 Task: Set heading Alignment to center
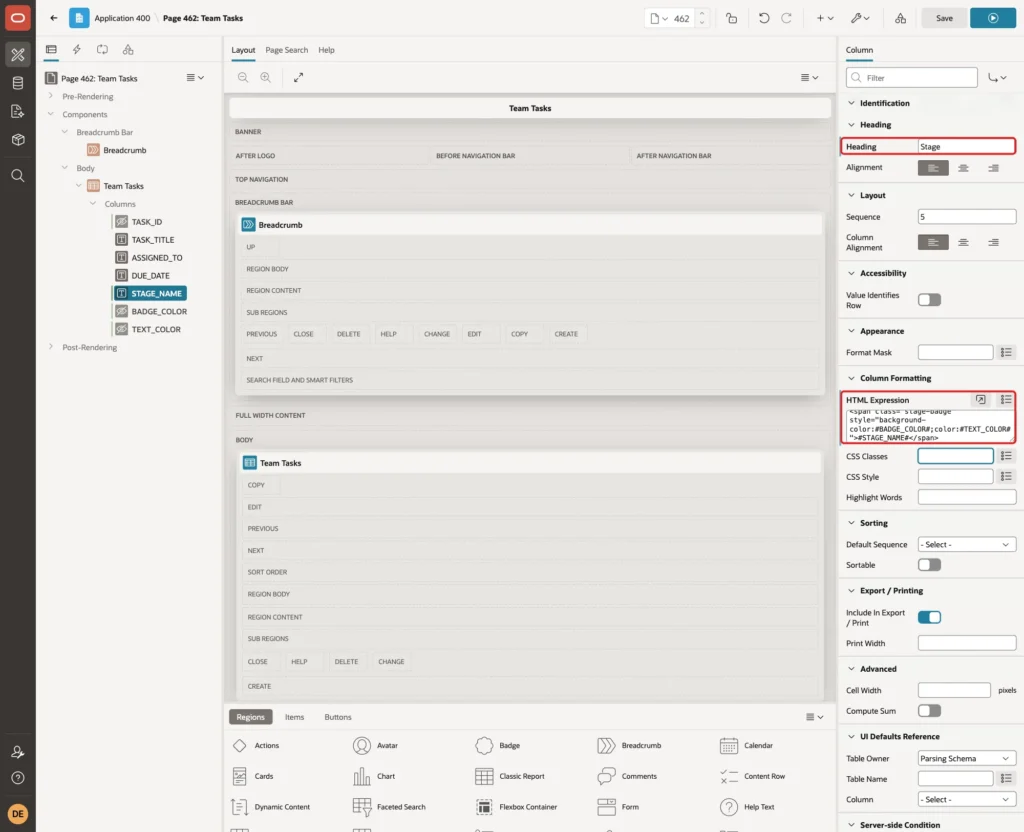(x=963, y=168)
